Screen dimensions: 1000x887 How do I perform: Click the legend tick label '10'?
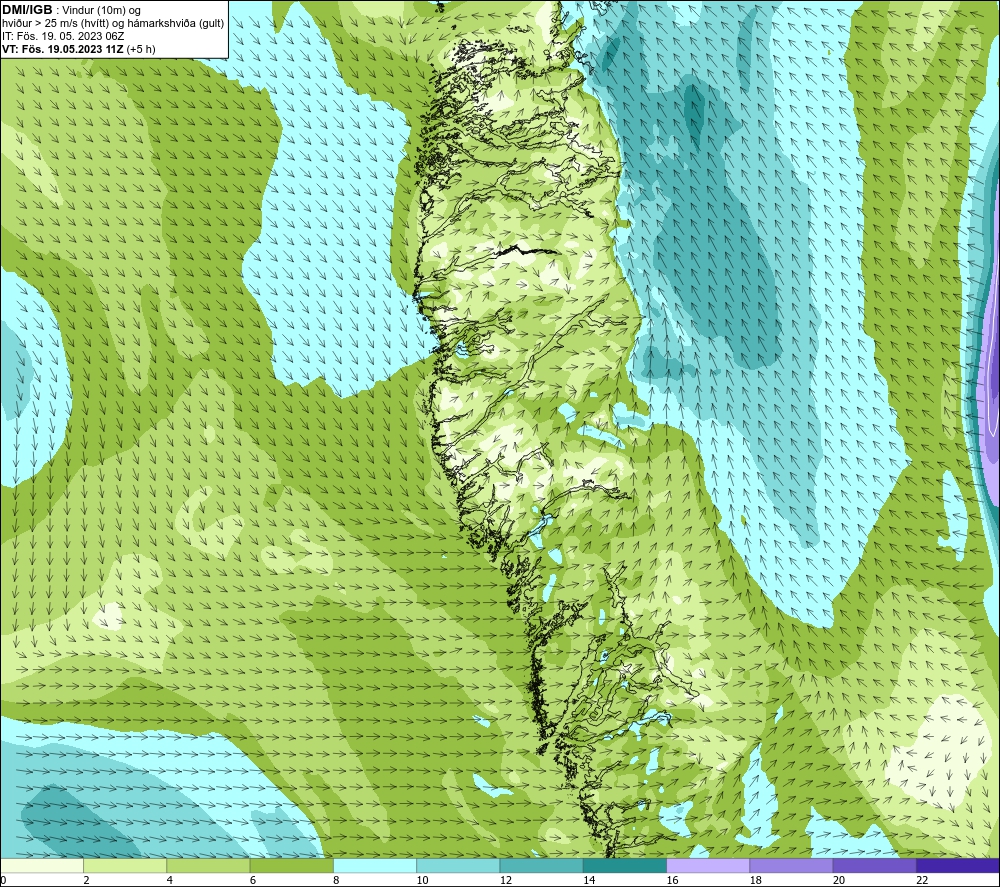tap(422, 881)
